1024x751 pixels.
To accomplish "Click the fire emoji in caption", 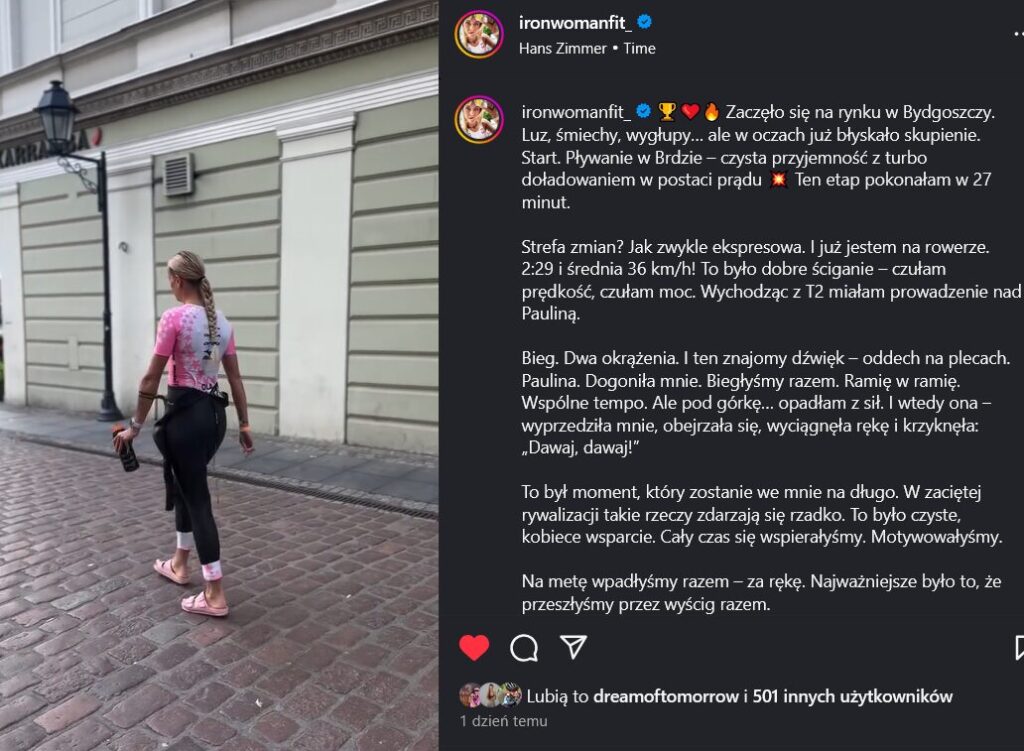I will coord(711,112).
